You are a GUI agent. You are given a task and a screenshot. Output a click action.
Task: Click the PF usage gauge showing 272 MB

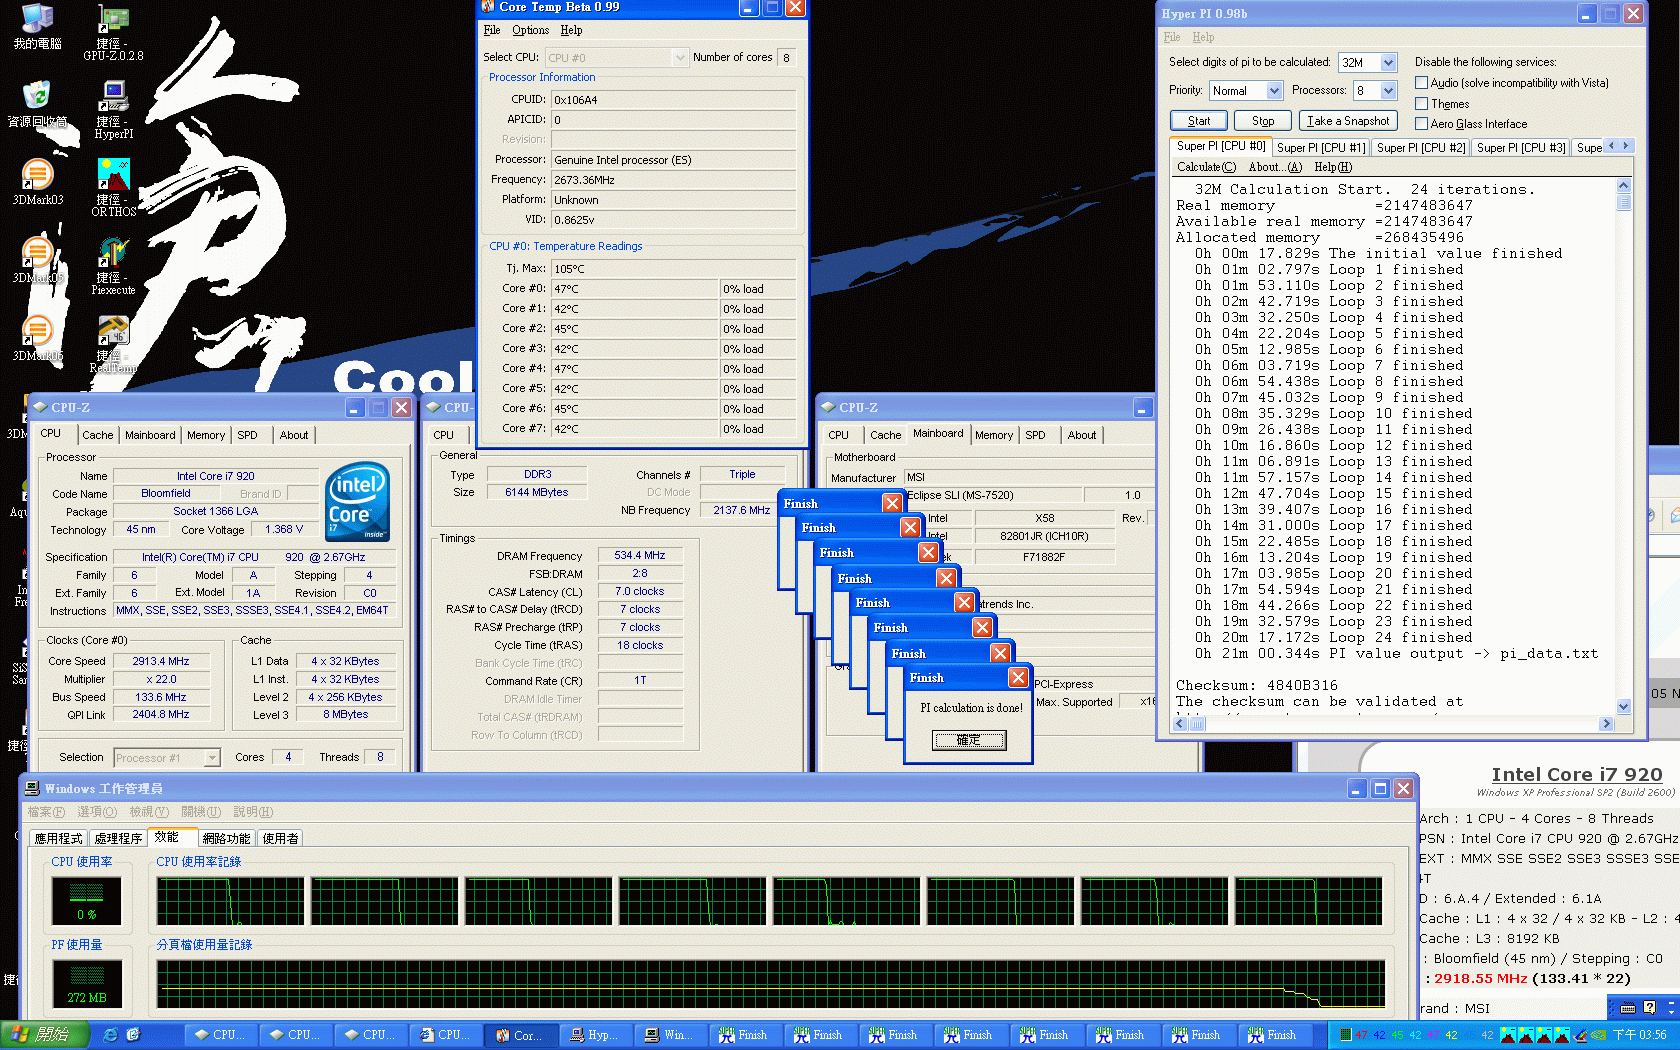(x=87, y=984)
